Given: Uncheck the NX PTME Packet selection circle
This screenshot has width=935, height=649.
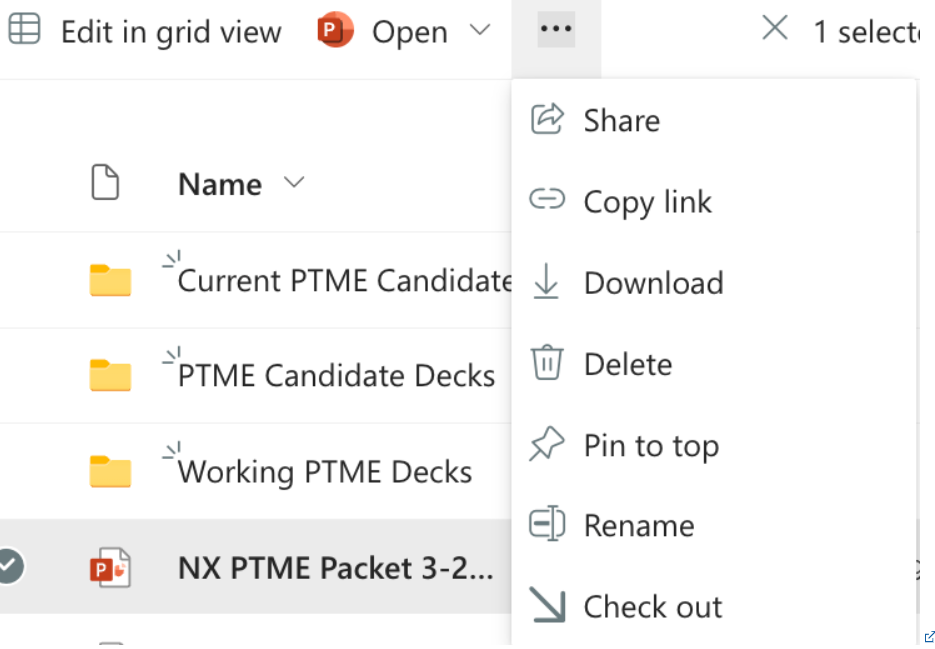Looking at the screenshot, I should tap(9, 566).
